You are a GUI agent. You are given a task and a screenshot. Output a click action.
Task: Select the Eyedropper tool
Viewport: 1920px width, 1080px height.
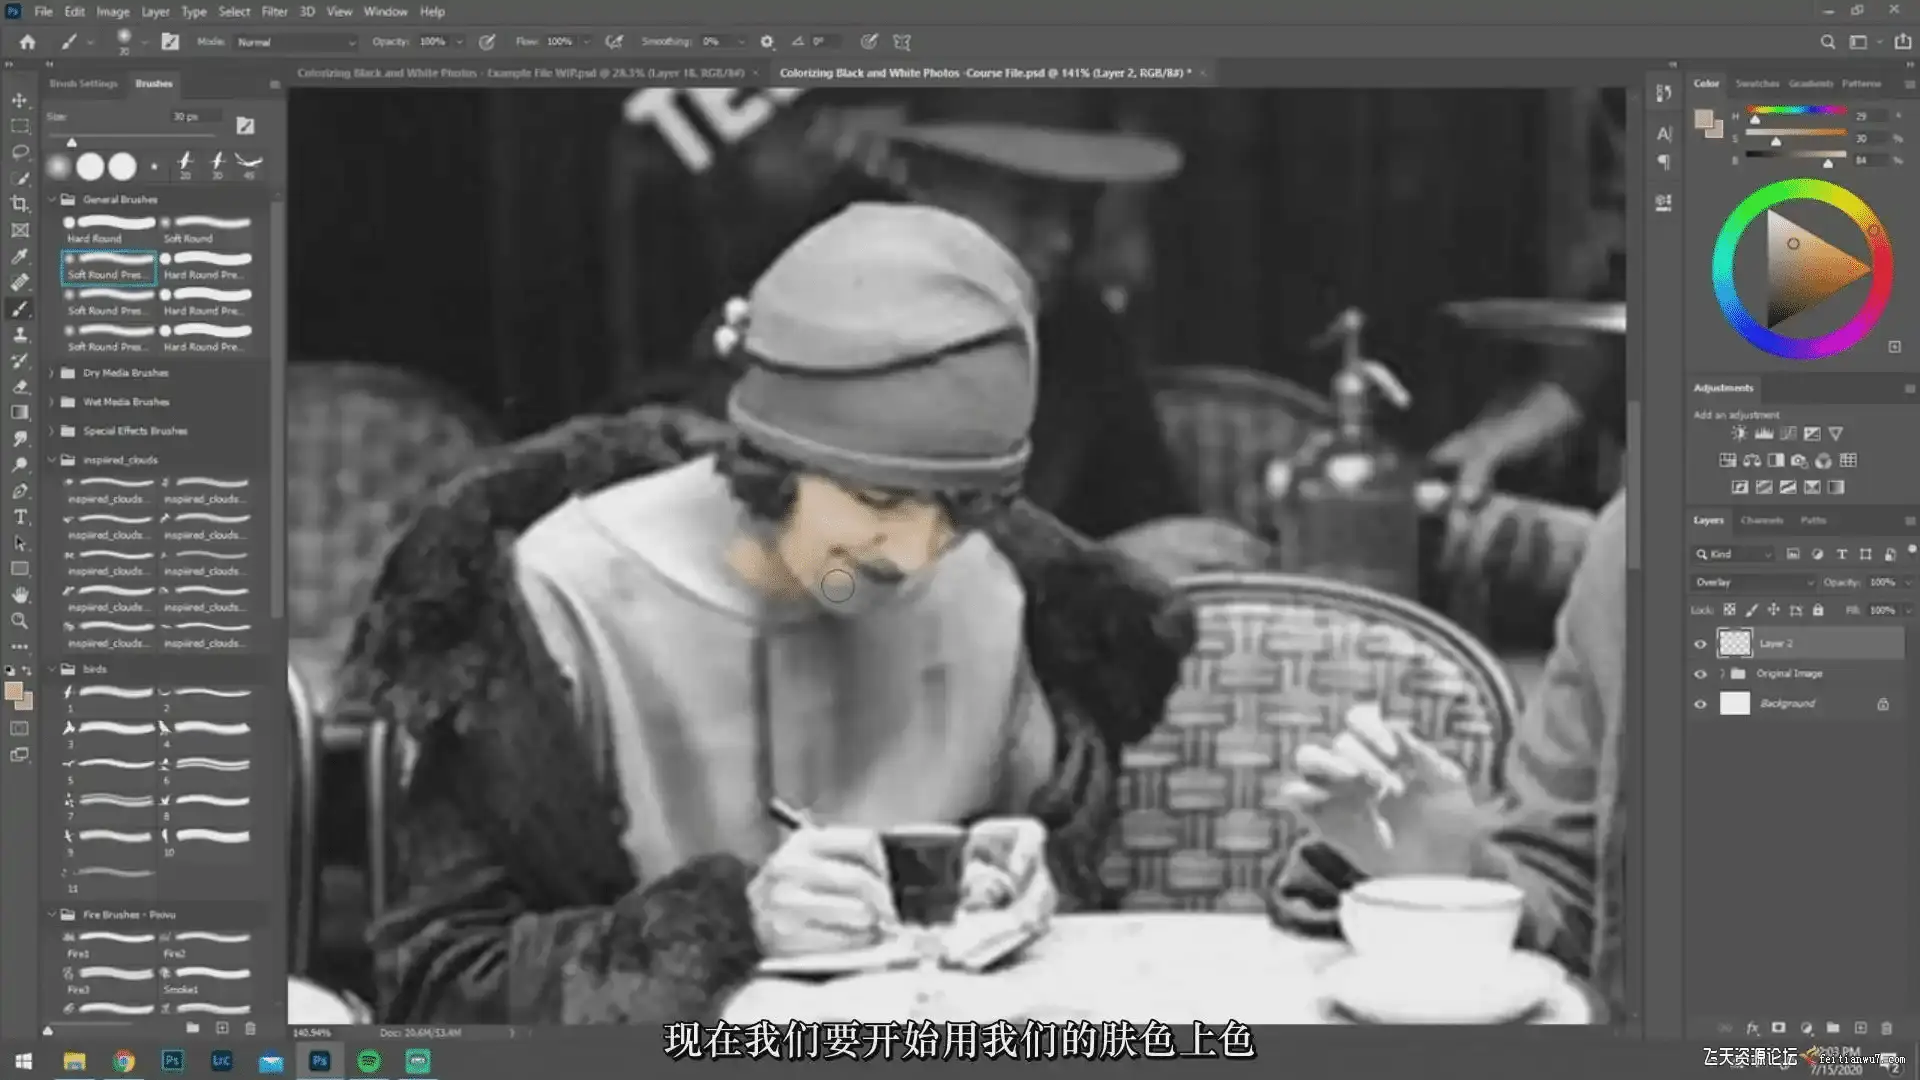pos(19,256)
